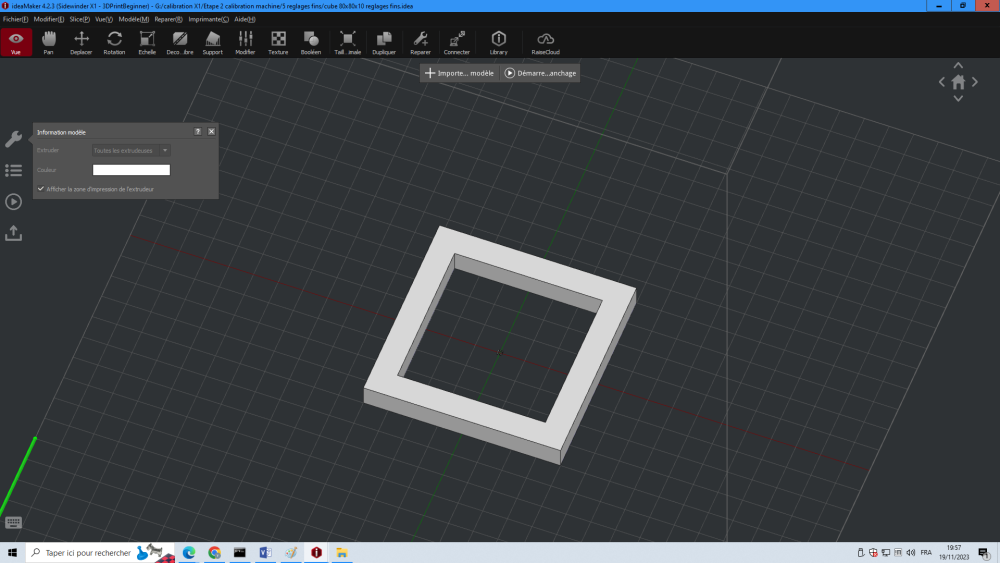The height and width of the screenshot is (563, 1000).
Task: Click the sidebar upload export icon
Action: (x=13, y=233)
